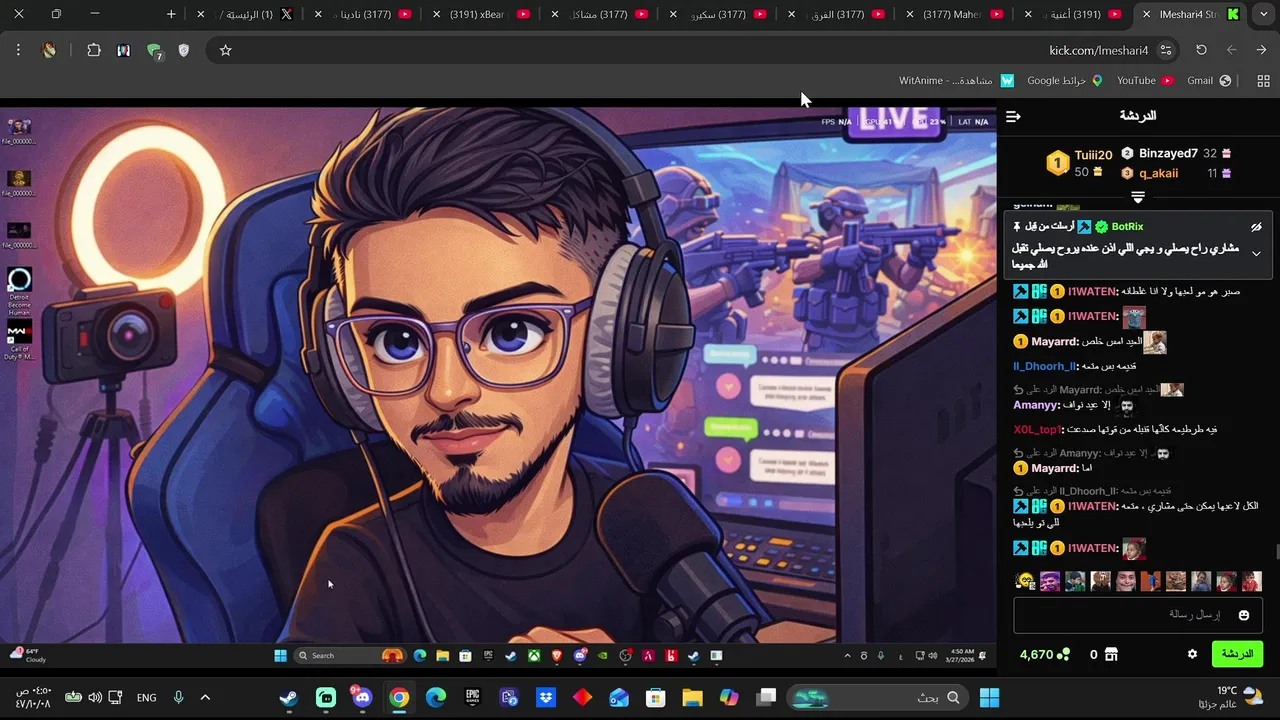Open chat settings gear icon
The image size is (1280, 720).
[1192, 654]
